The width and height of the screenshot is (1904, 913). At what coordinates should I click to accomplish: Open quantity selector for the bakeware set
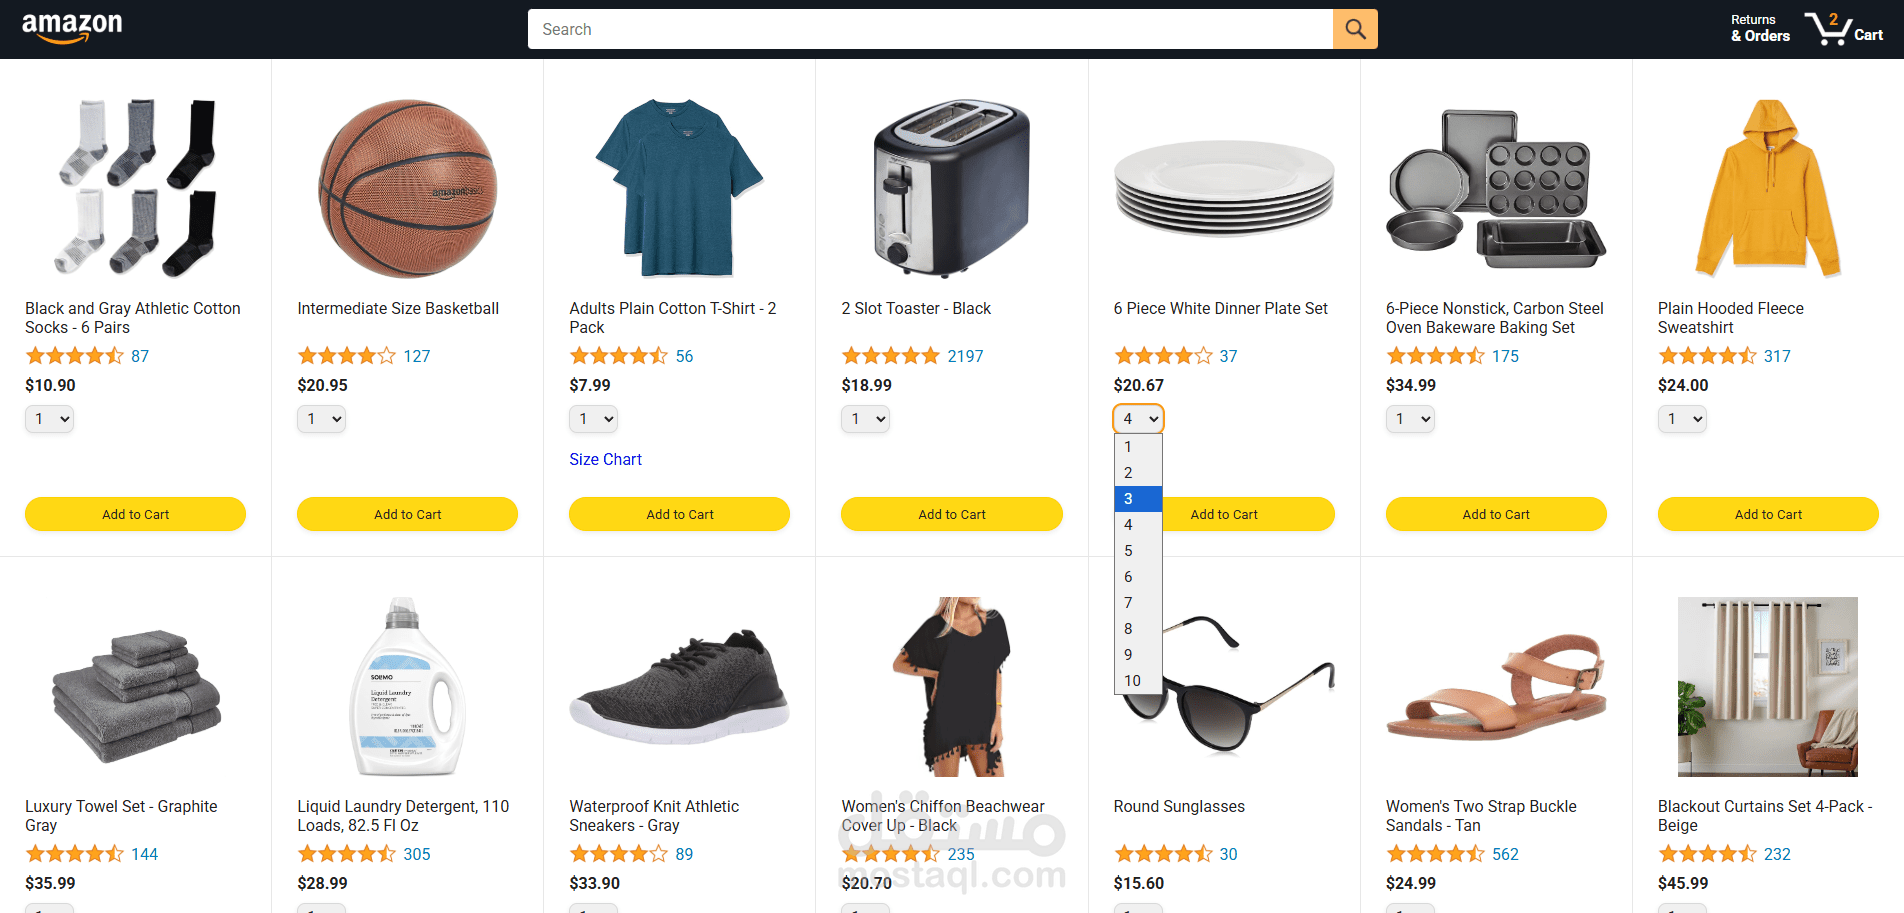tap(1410, 419)
